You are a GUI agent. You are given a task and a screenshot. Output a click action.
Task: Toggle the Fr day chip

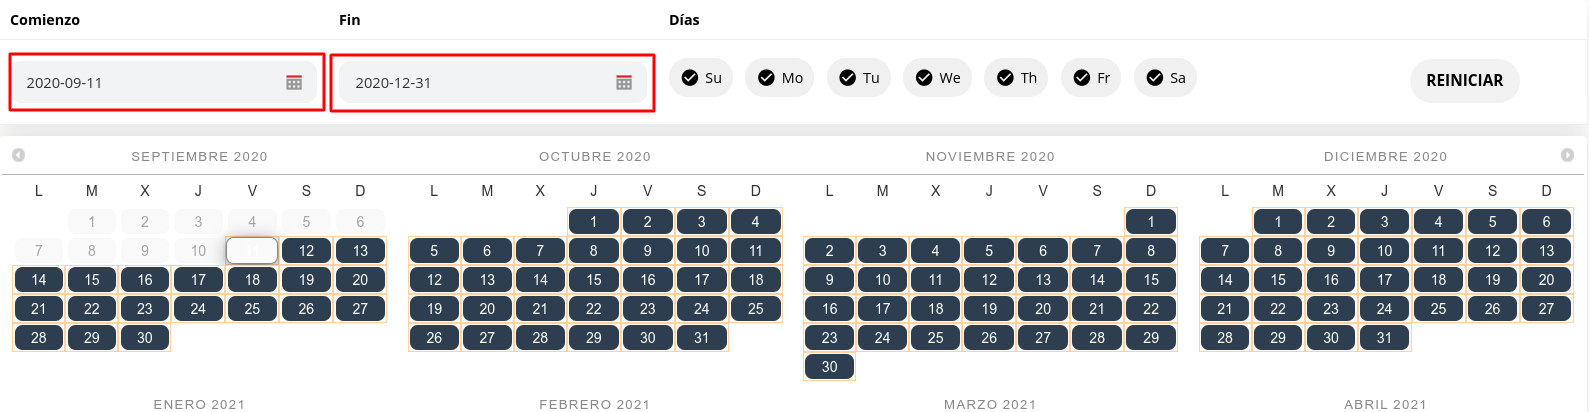pyautogui.click(x=1091, y=78)
